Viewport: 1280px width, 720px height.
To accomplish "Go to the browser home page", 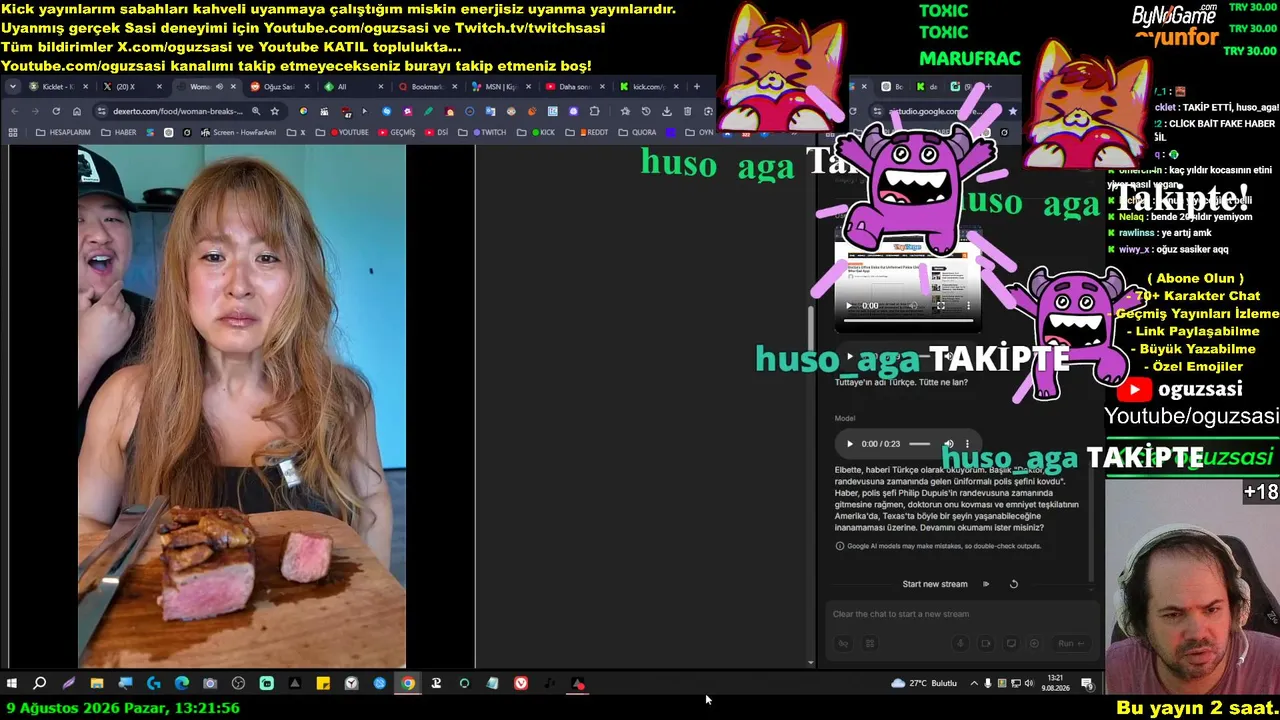I will pos(77,111).
